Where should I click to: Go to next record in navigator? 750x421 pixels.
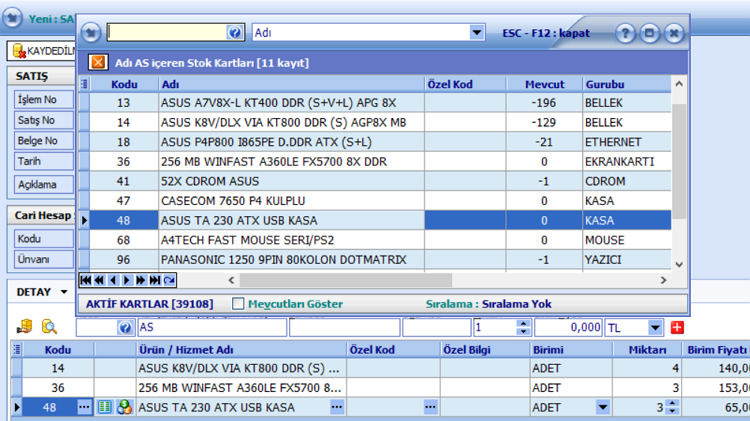click(x=127, y=280)
